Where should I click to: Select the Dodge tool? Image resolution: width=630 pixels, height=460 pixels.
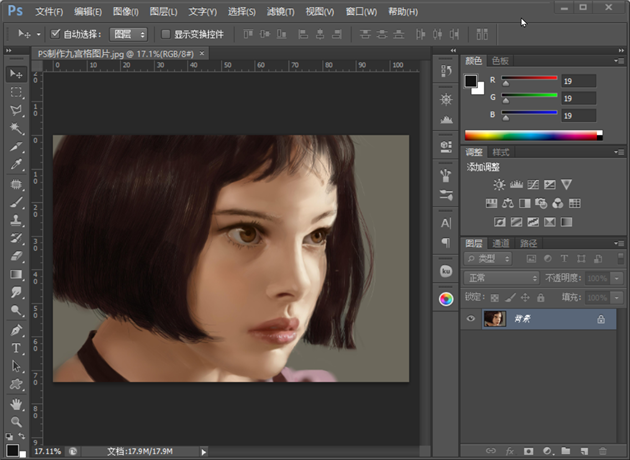coord(16,311)
